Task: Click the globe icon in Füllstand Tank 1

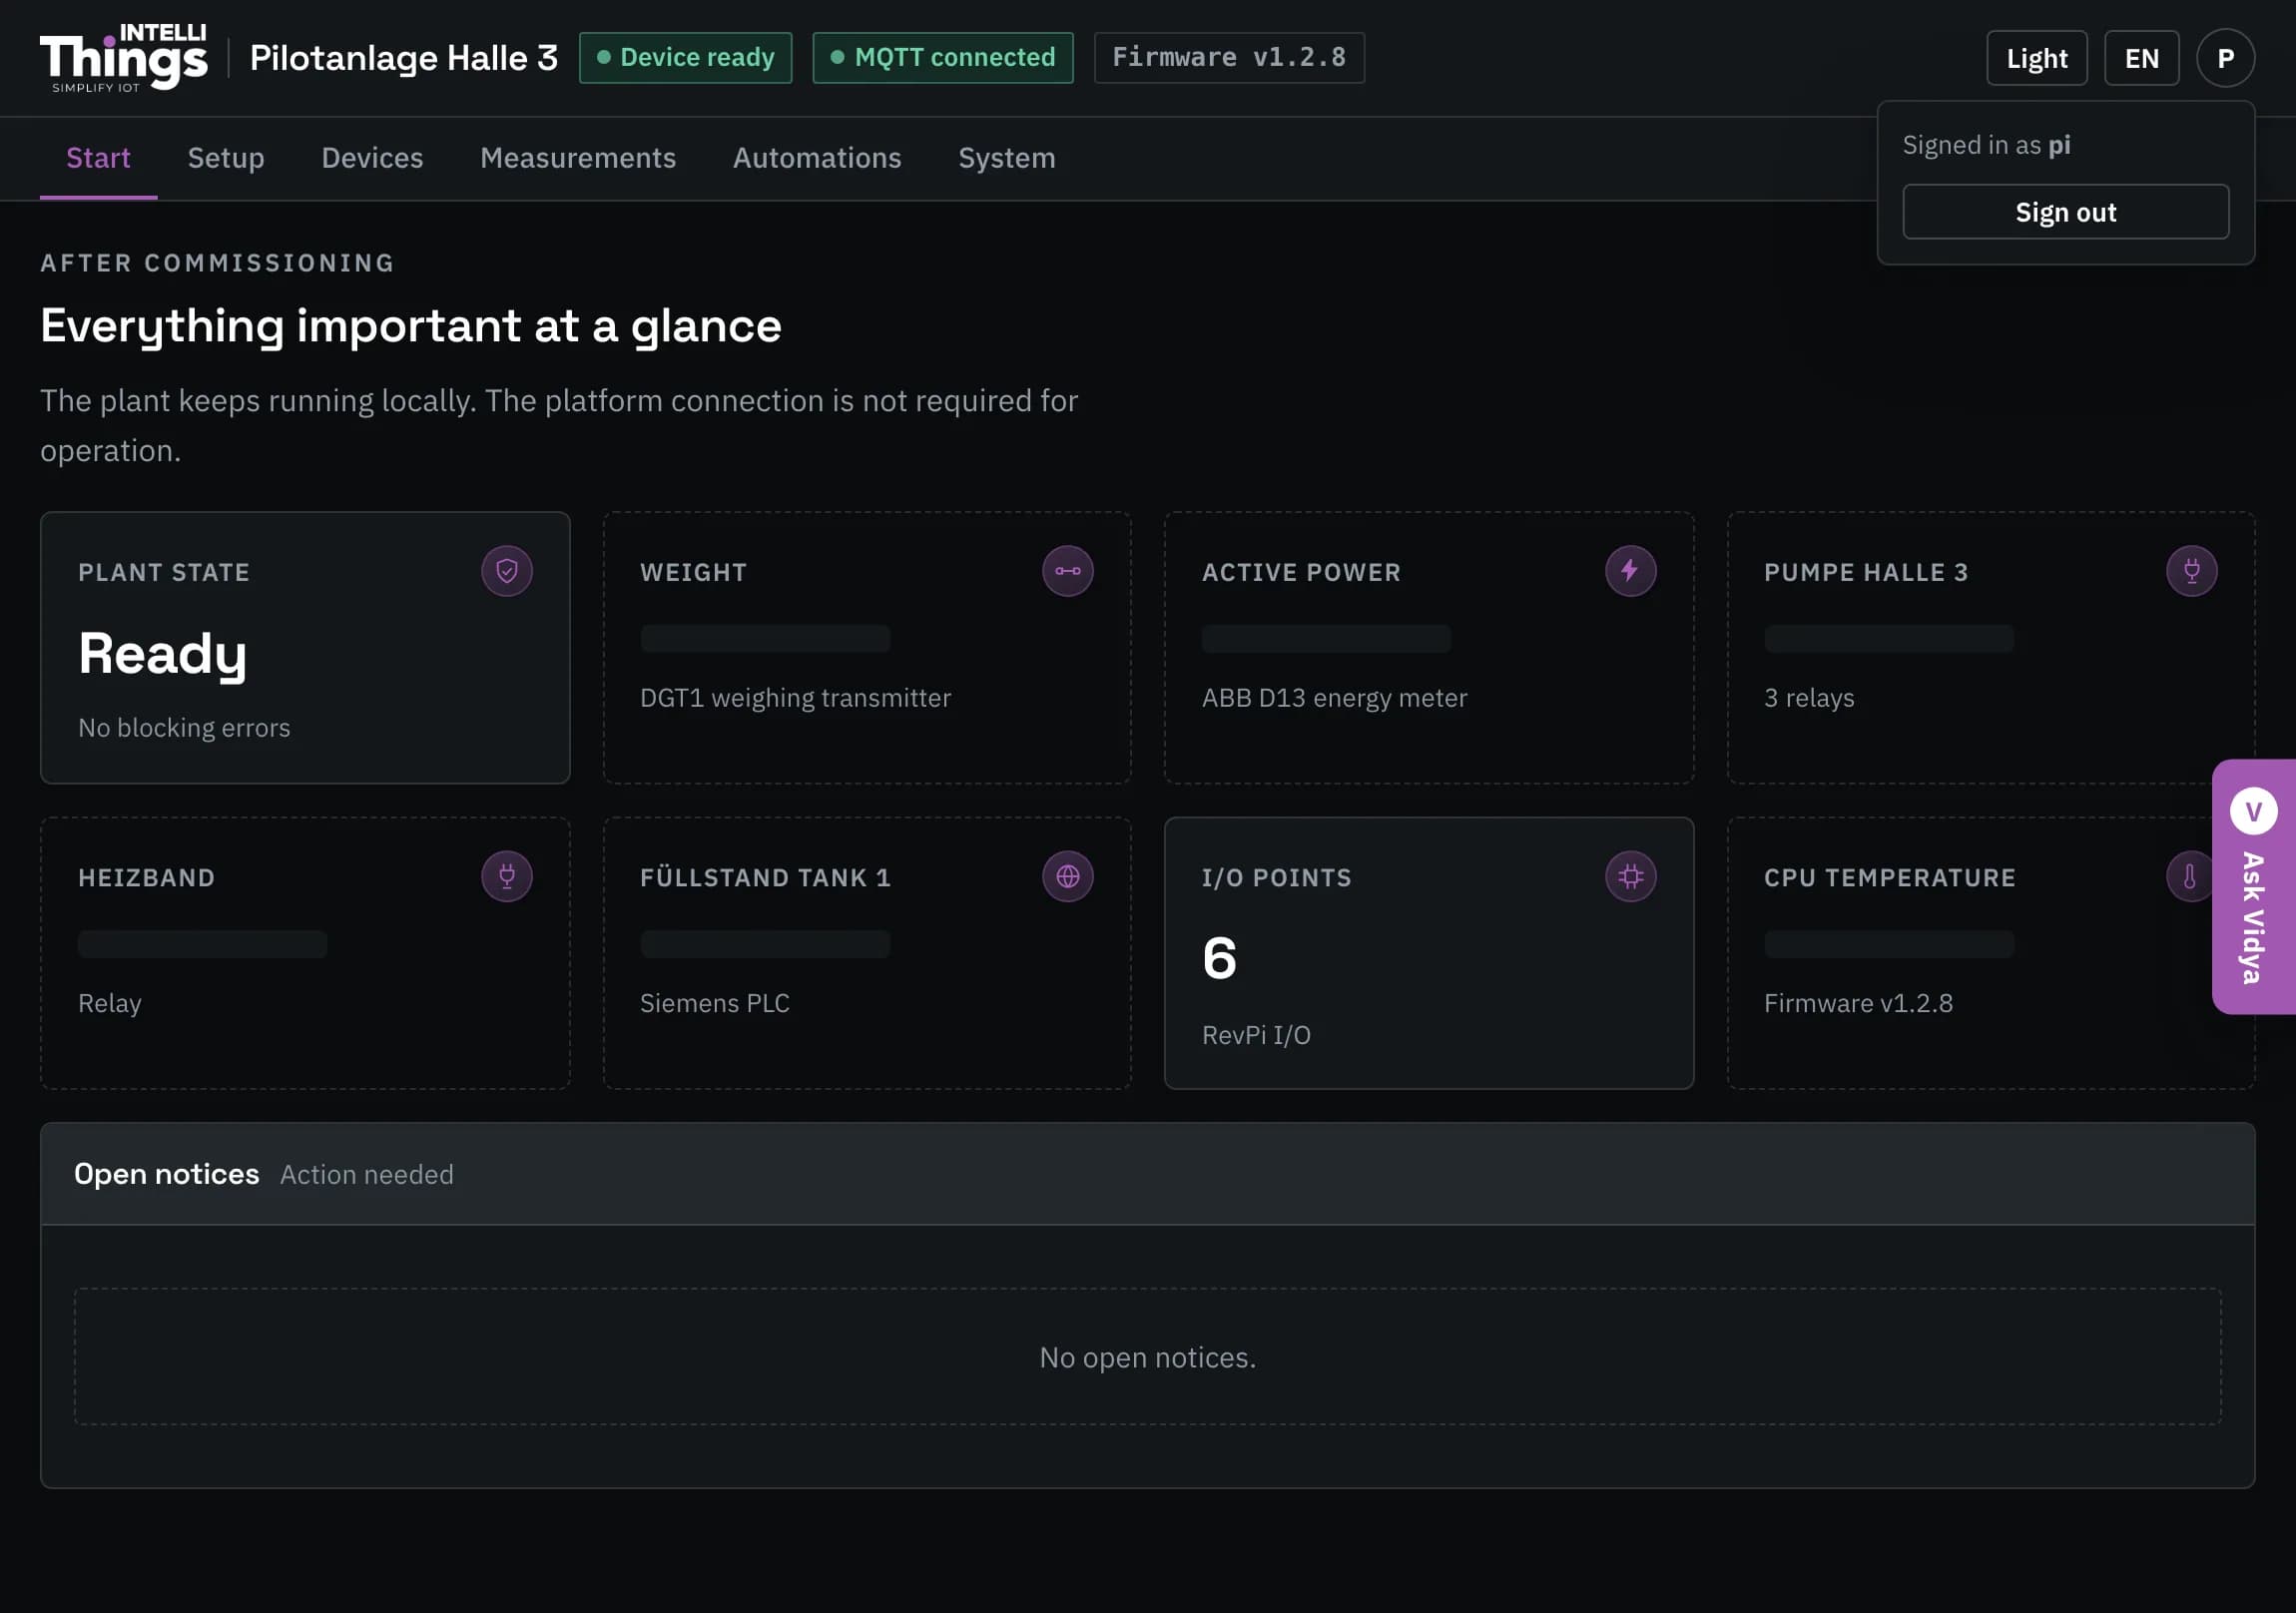Action: coord(1068,876)
